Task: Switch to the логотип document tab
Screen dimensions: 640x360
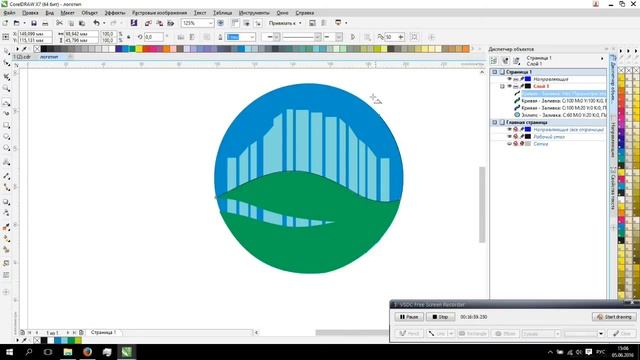Action: 49,57
